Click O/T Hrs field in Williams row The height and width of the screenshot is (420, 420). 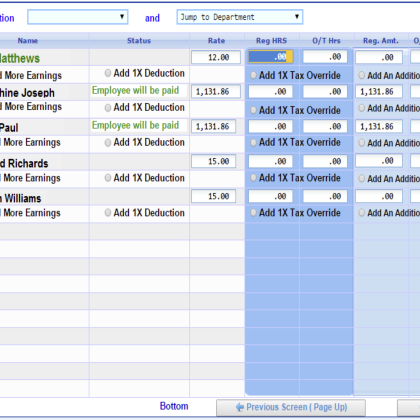click(325, 196)
